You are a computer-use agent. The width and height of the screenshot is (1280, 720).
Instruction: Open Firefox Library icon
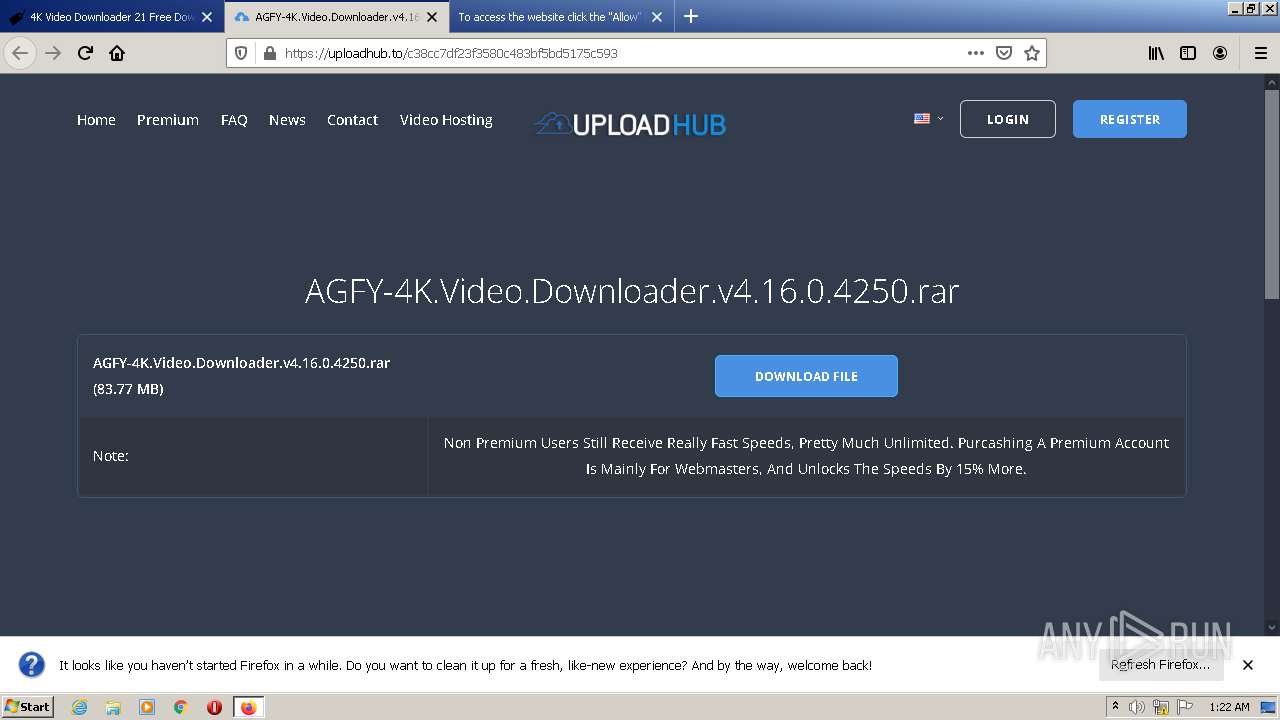click(1156, 53)
